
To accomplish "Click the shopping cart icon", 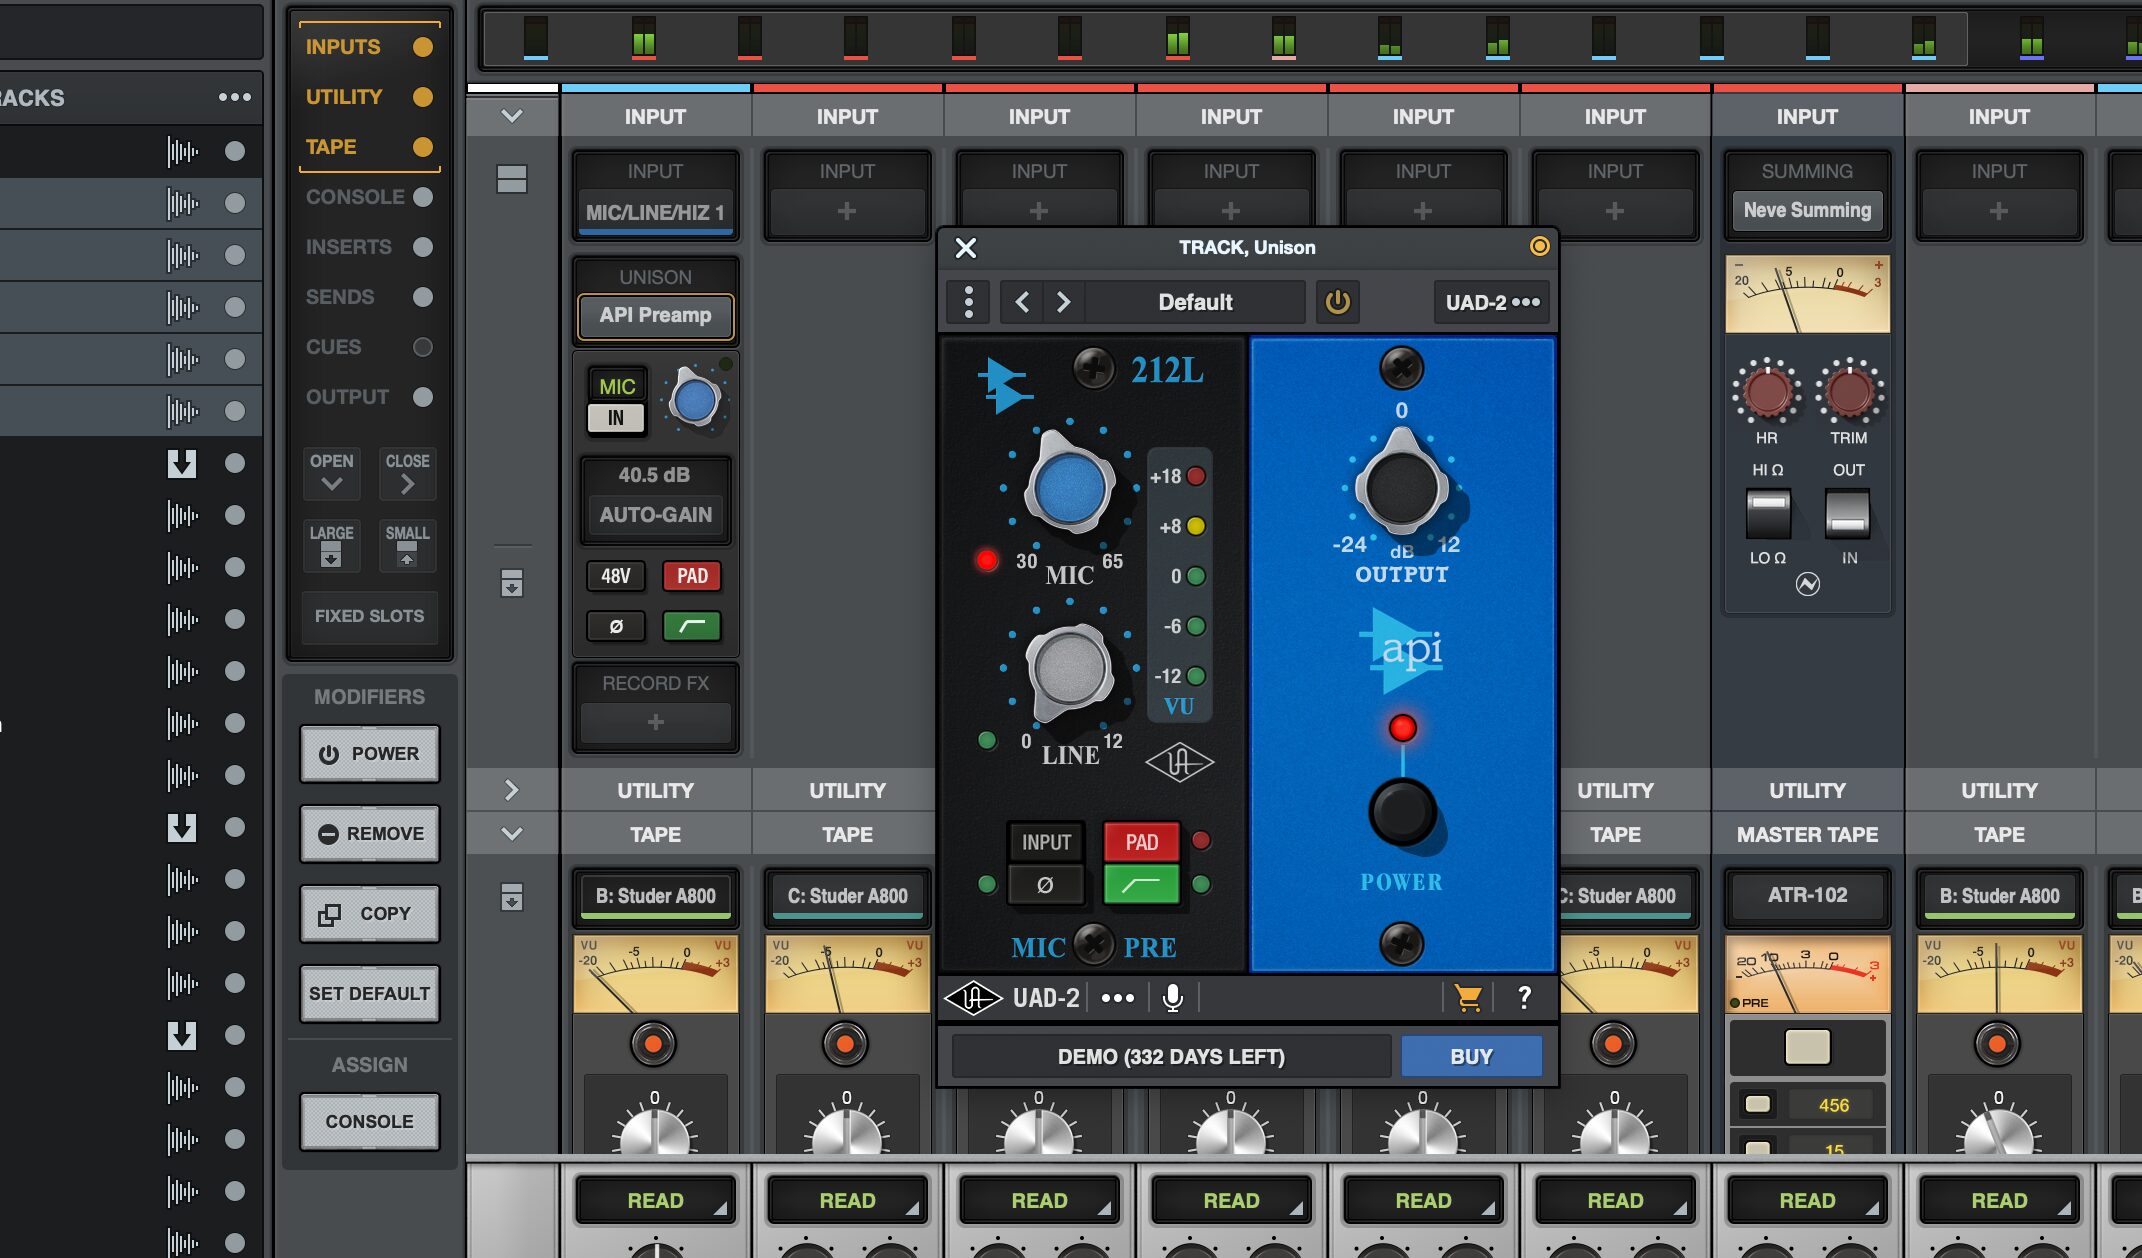I will (1468, 997).
